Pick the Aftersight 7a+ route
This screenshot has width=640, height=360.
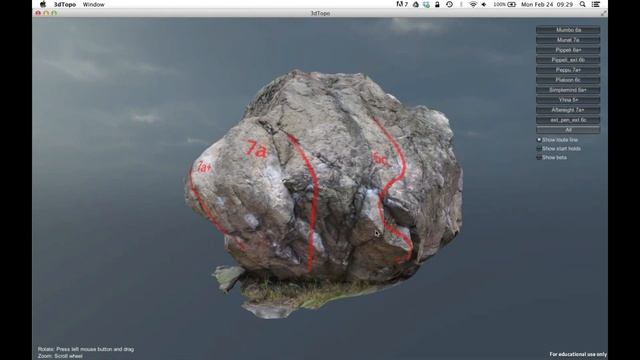click(568, 110)
